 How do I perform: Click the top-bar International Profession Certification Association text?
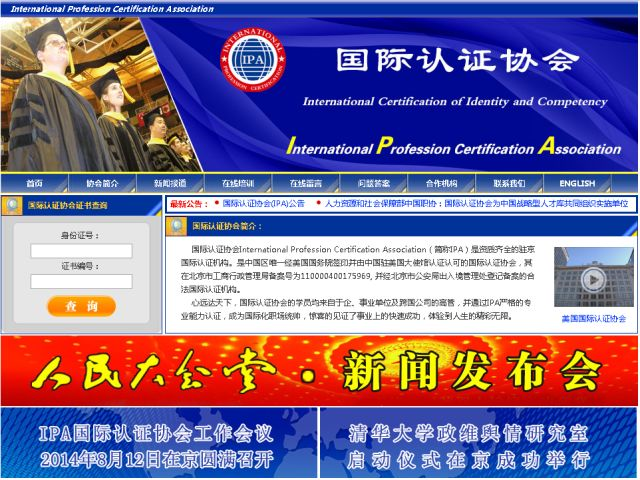[112, 9]
